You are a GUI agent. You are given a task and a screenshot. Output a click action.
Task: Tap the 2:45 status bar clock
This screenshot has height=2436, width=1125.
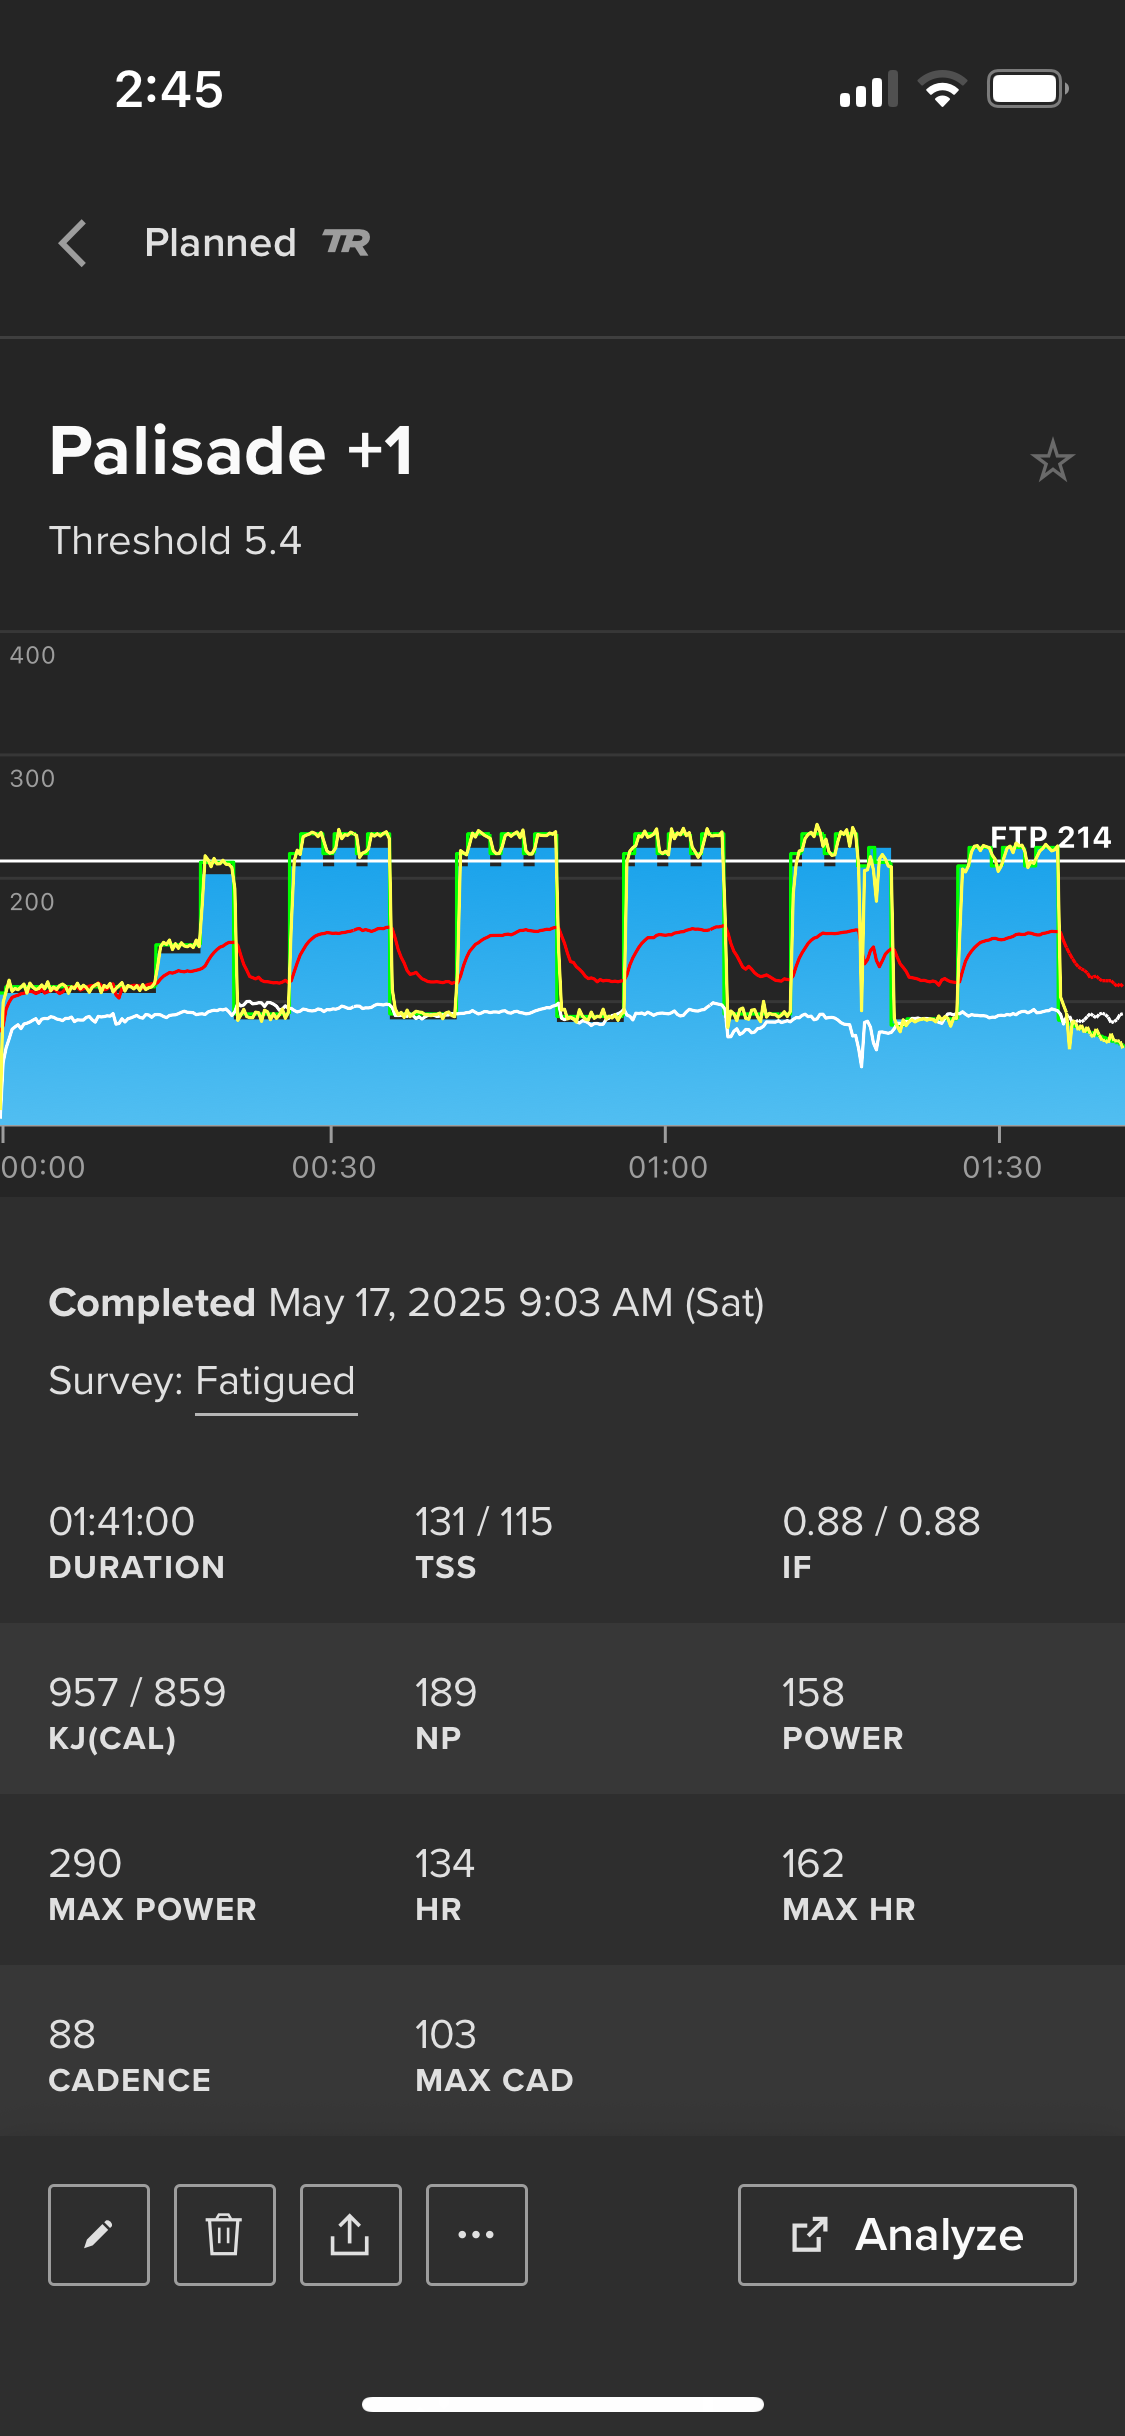click(169, 89)
